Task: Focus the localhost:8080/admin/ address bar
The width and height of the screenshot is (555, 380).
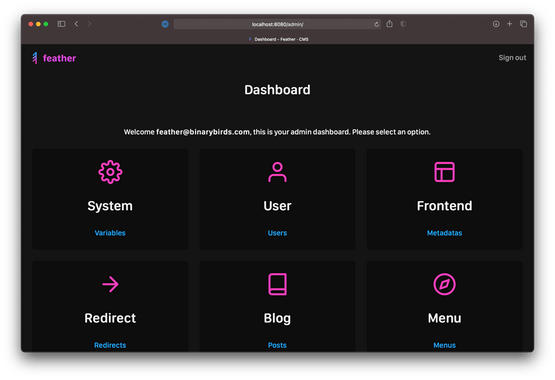Action: pos(278,24)
